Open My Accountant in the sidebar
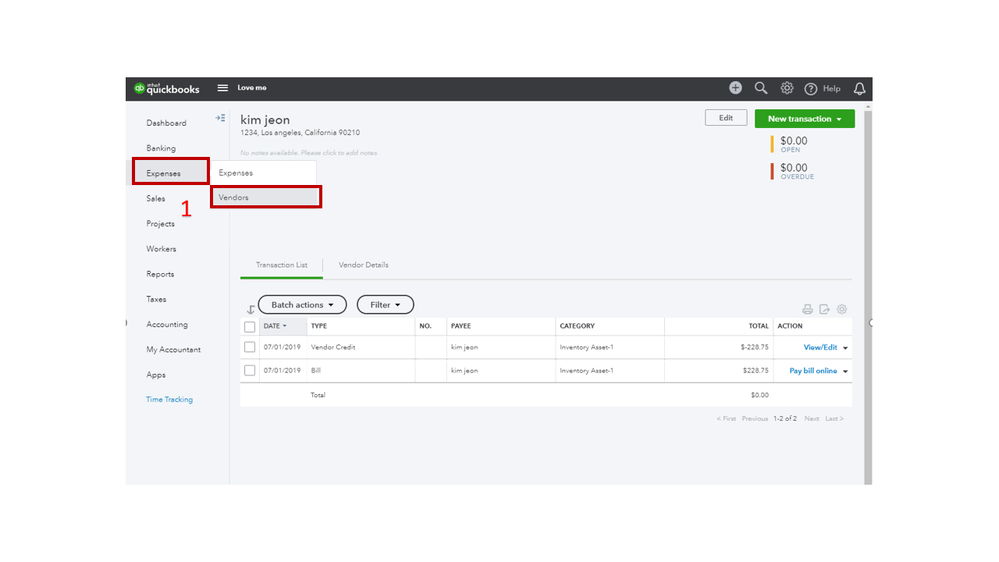This screenshot has height=562, width=999. (173, 350)
